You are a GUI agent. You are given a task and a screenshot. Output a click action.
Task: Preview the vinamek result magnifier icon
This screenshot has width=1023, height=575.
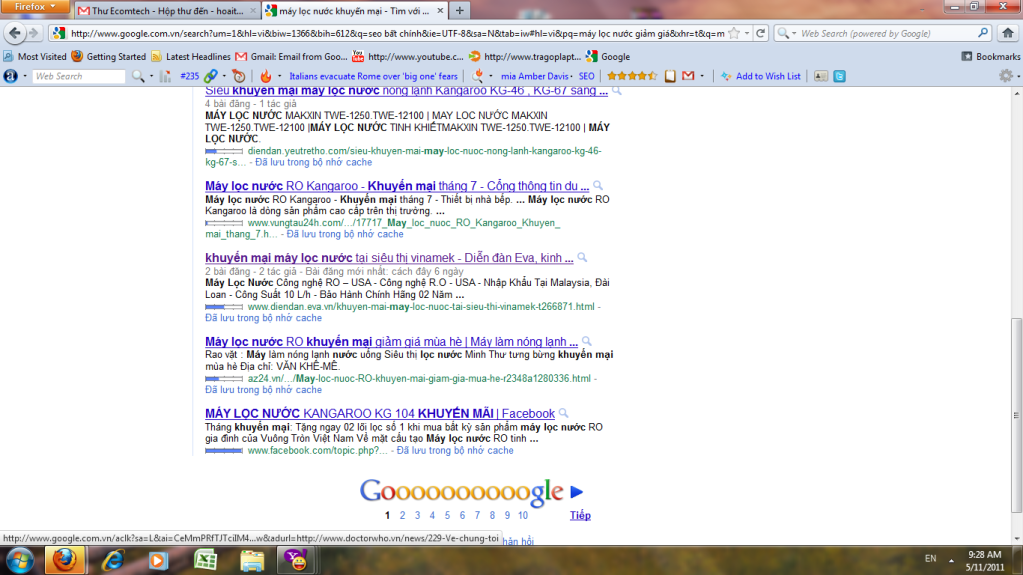pyautogui.click(x=582, y=258)
